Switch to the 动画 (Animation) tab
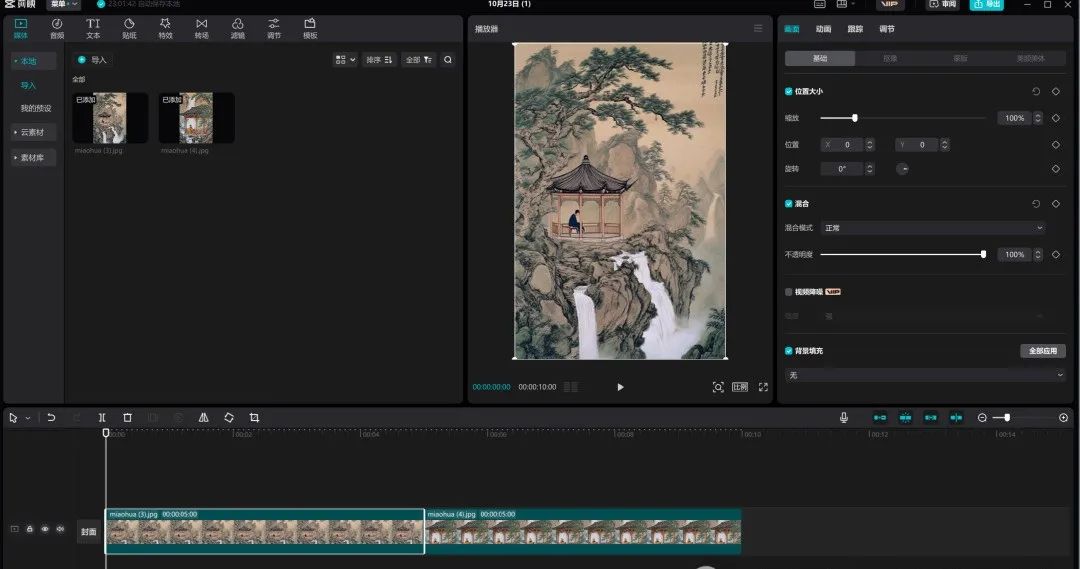1080x569 pixels. pos(823,29)
